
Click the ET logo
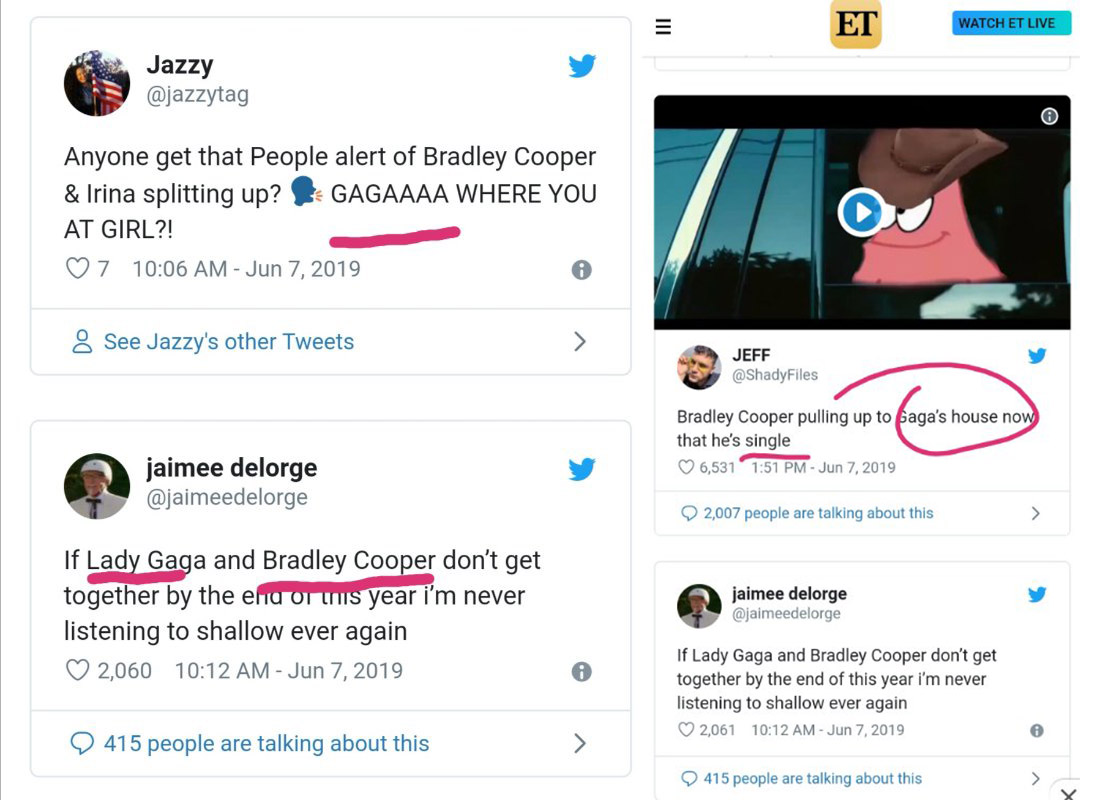click(855, 24)
